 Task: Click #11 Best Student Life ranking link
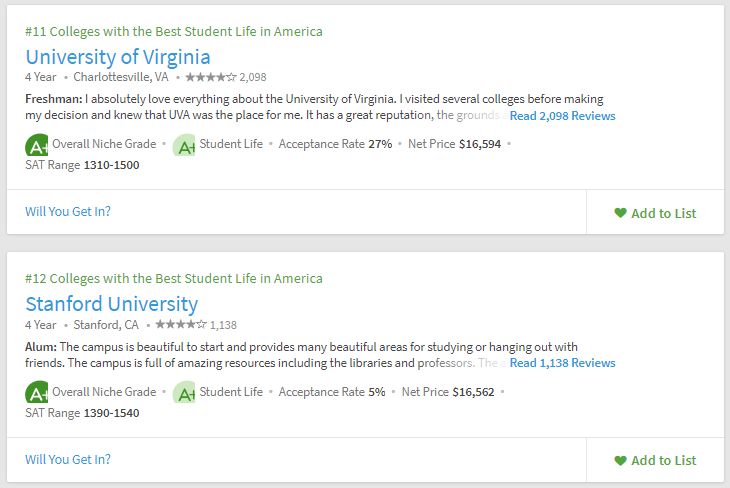point(174,31)
